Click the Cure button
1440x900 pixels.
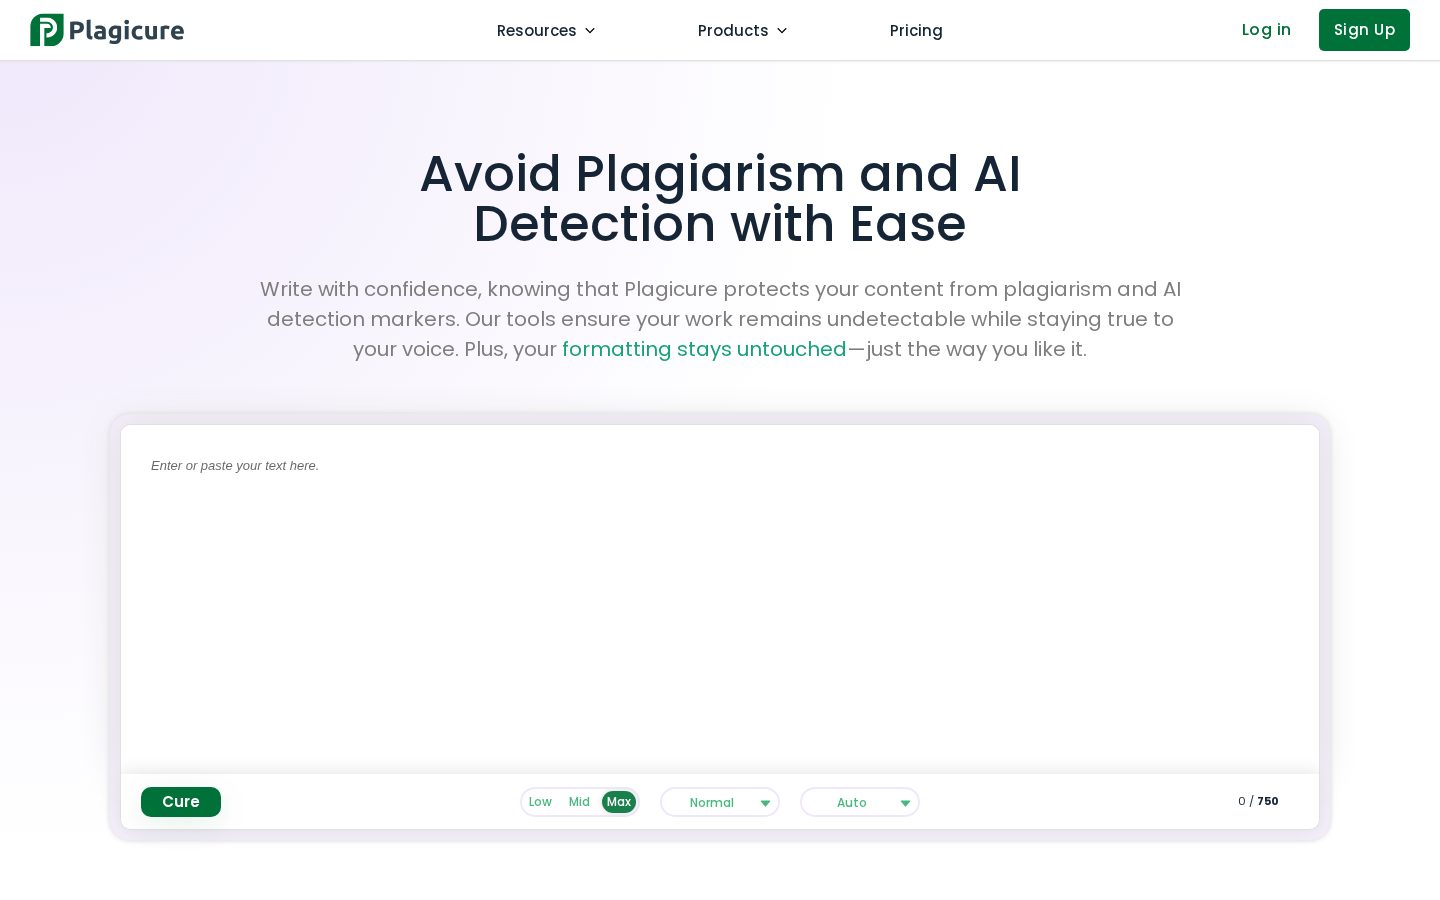[181, 802]
